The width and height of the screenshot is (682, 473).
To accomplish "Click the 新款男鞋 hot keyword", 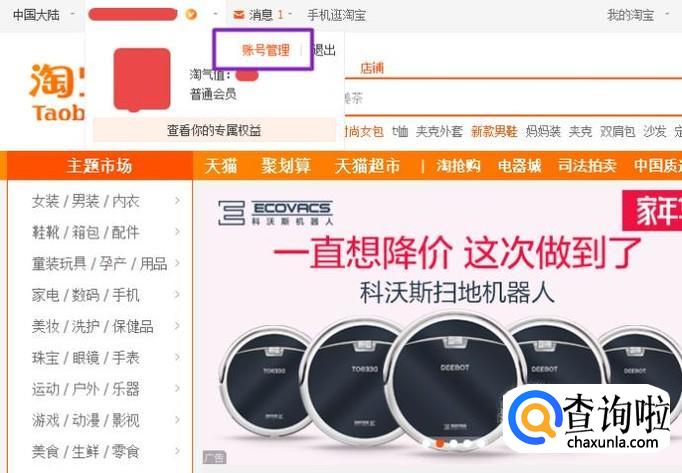I will click(494, 131).
